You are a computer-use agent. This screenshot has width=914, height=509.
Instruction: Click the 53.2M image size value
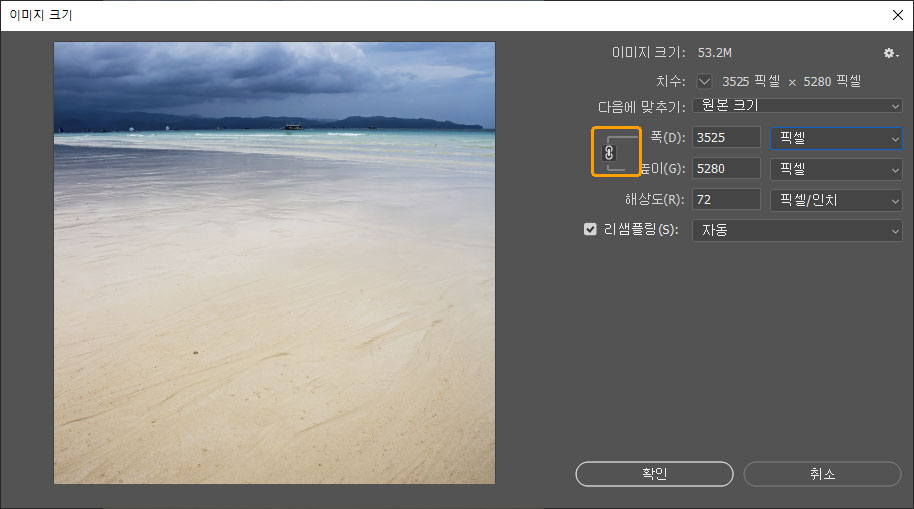pos(715,52)
